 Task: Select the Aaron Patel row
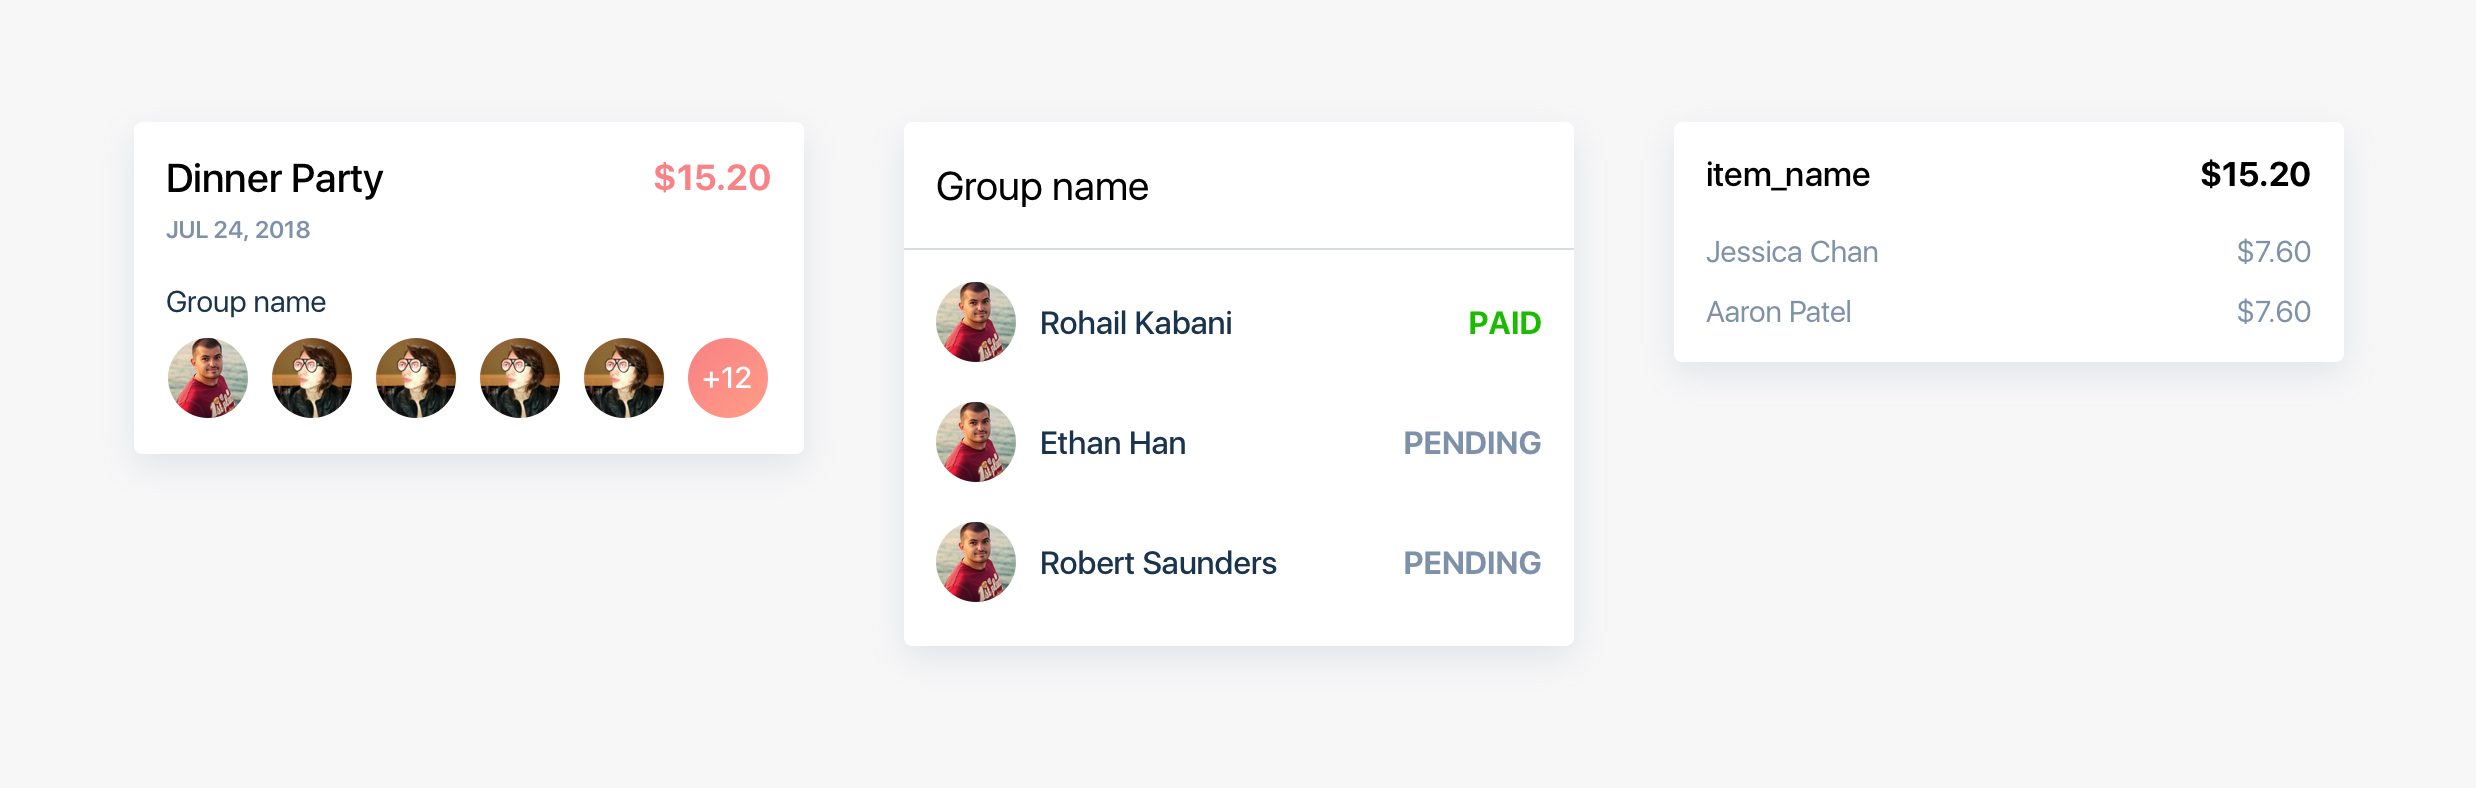click(2008, 312)
